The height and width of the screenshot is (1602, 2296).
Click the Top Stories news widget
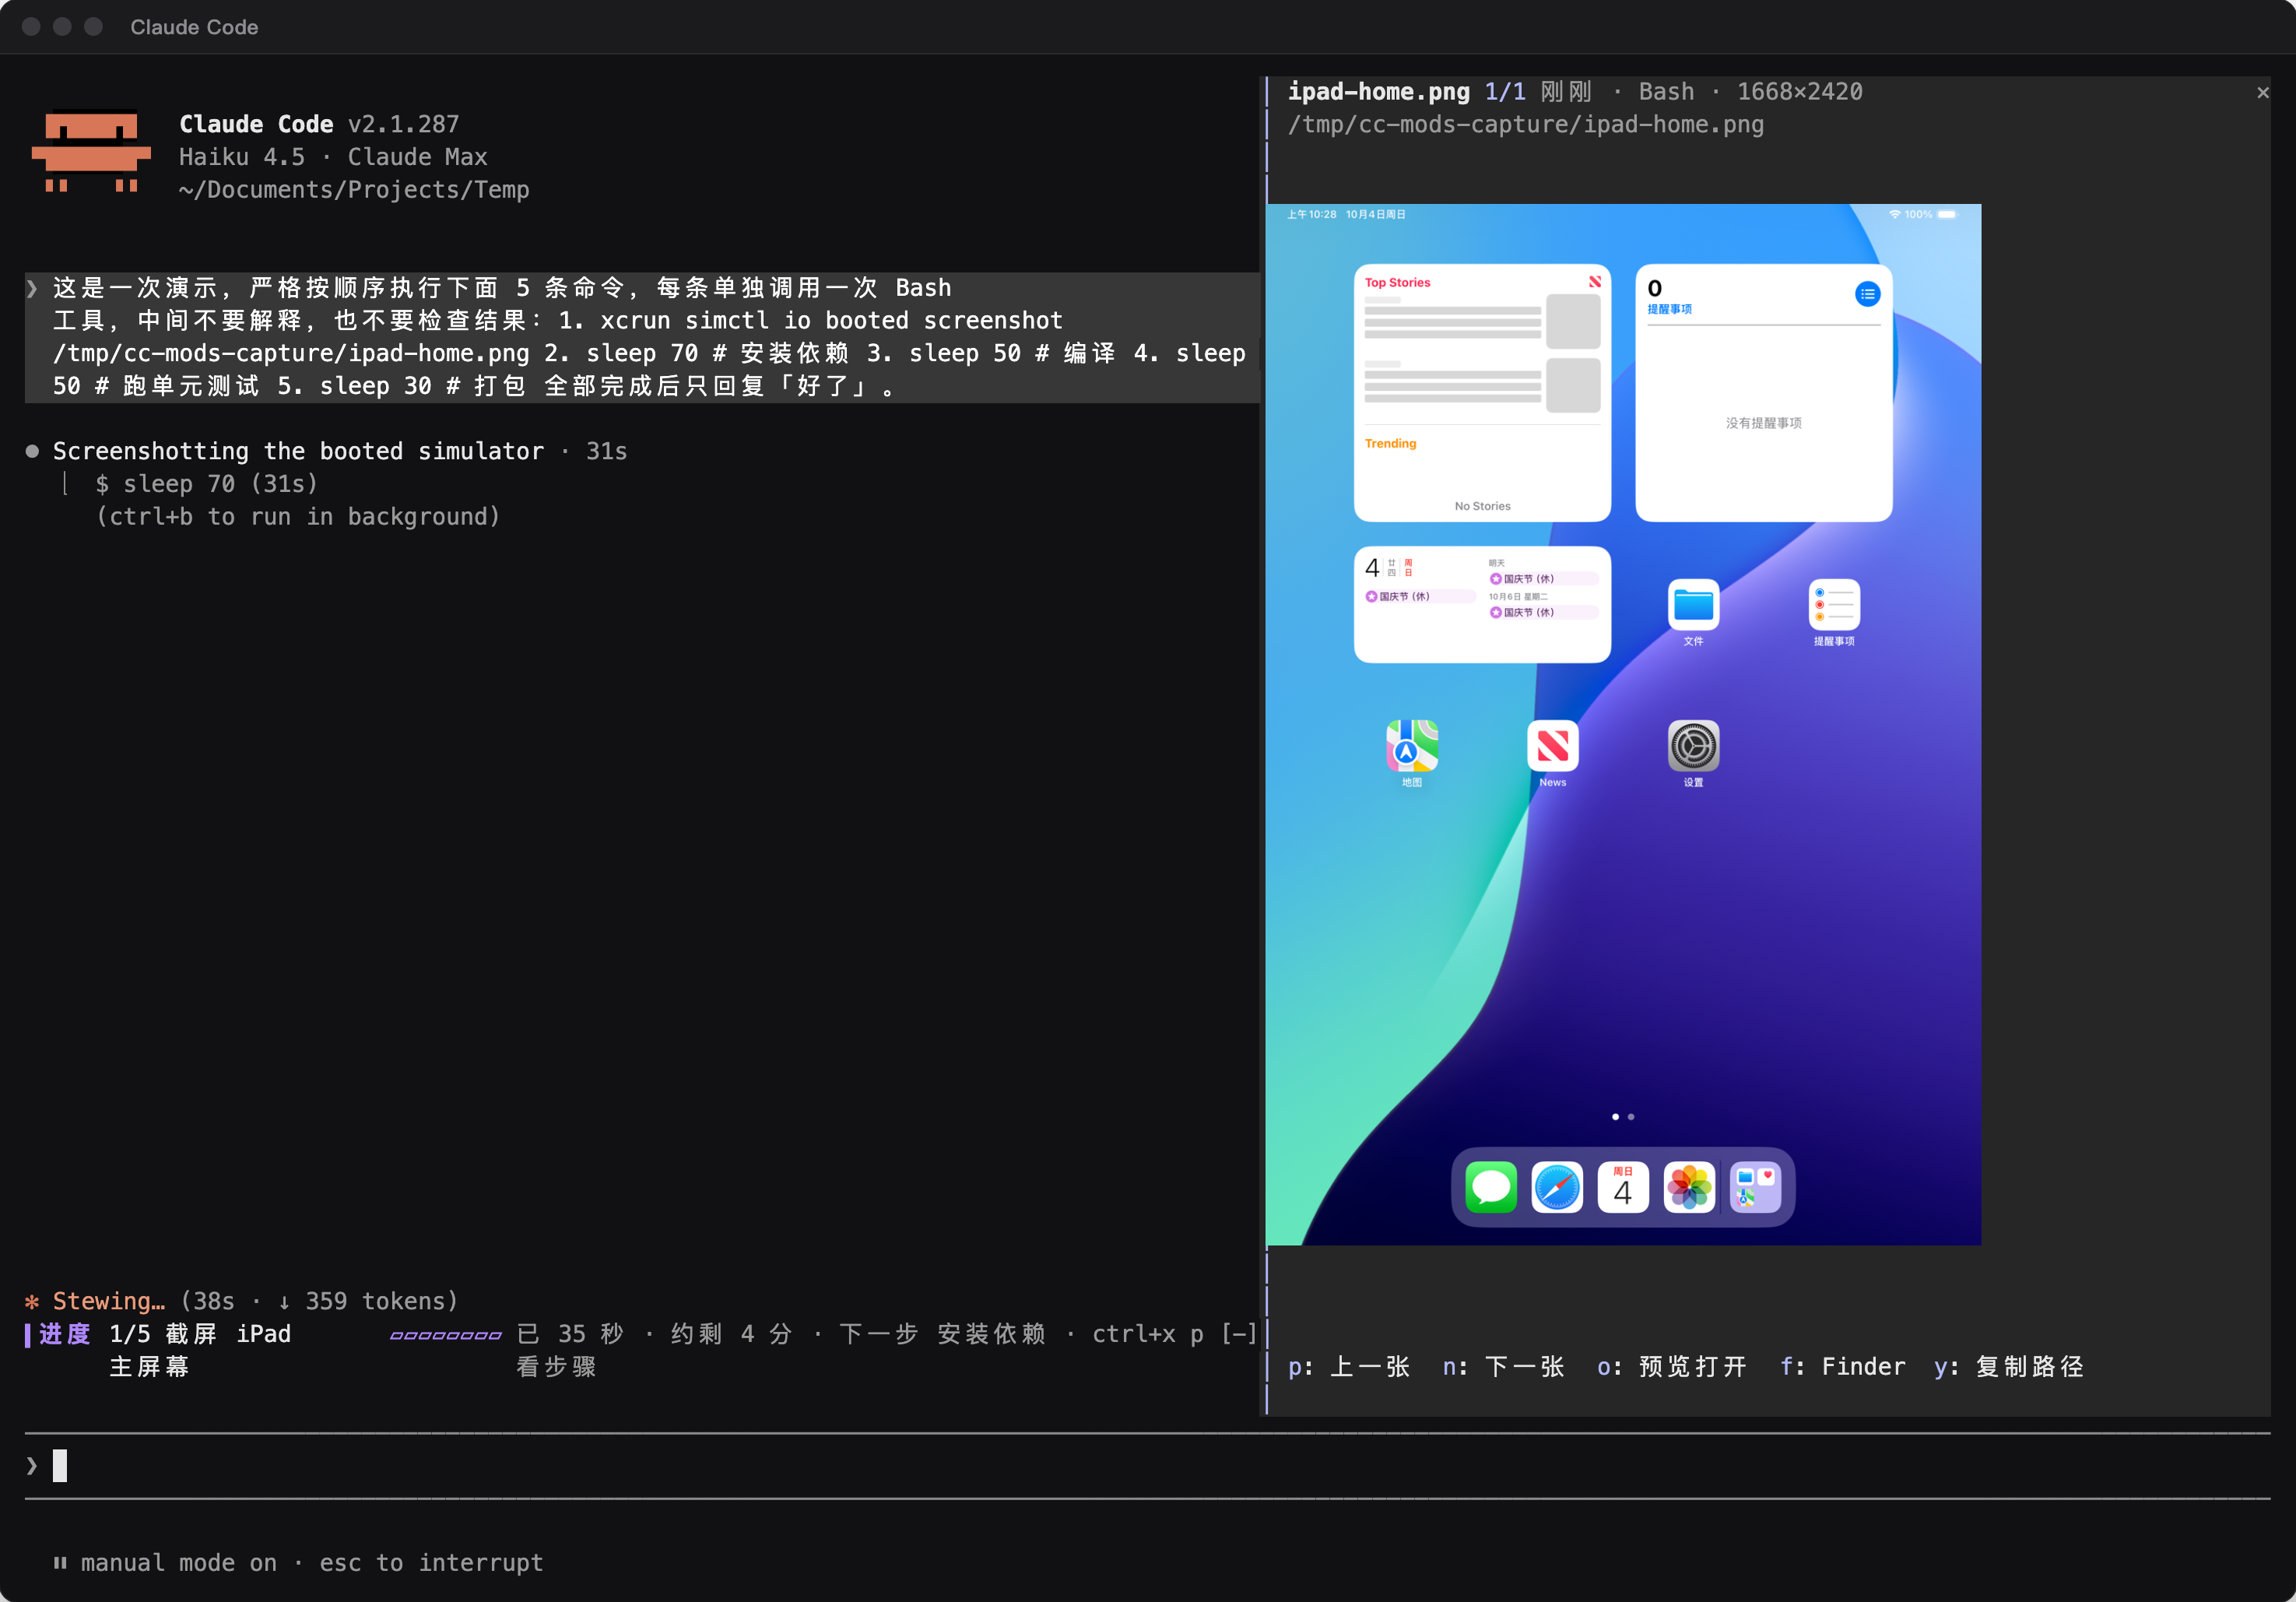click(x=1482, y=393)
